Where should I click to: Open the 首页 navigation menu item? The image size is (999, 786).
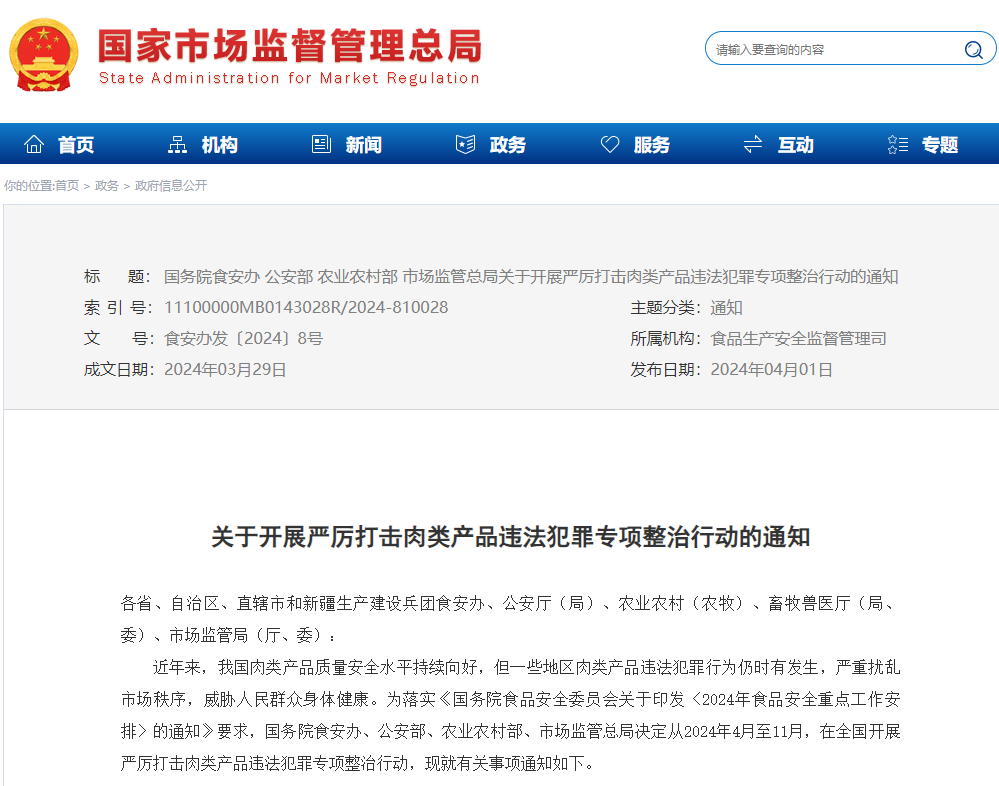point(76,145)
